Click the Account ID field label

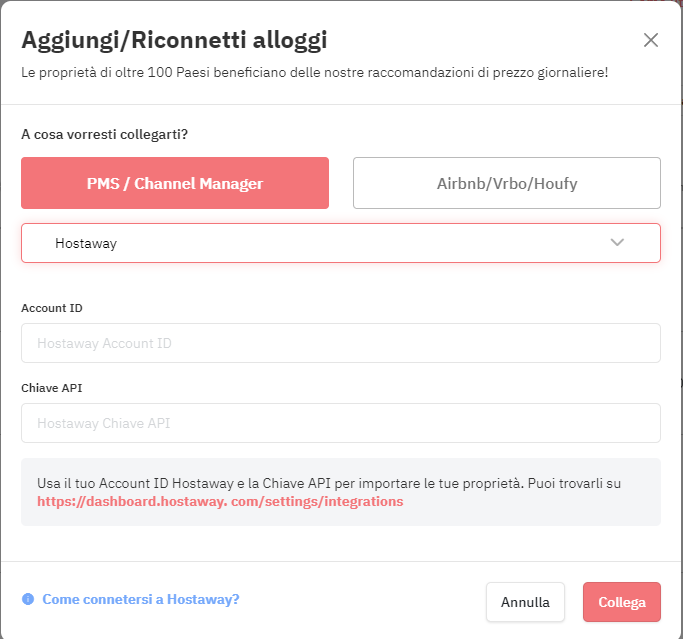52,308
